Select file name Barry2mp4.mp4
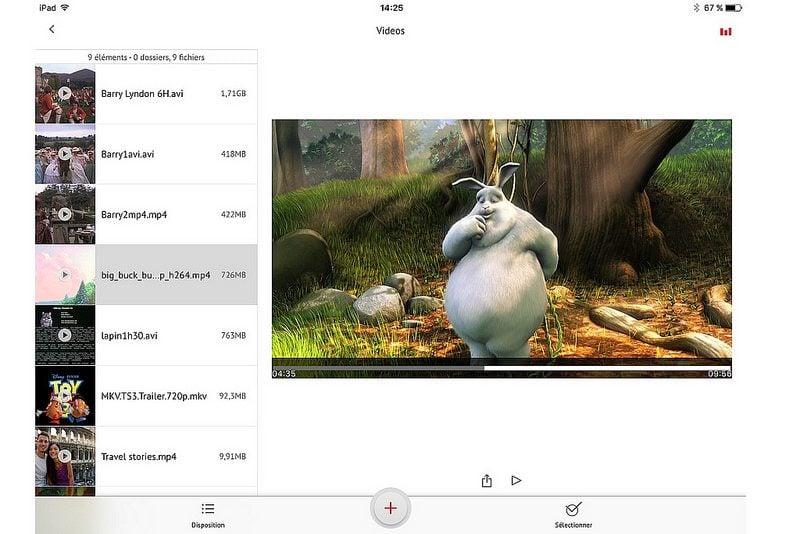 coord(134,215)
